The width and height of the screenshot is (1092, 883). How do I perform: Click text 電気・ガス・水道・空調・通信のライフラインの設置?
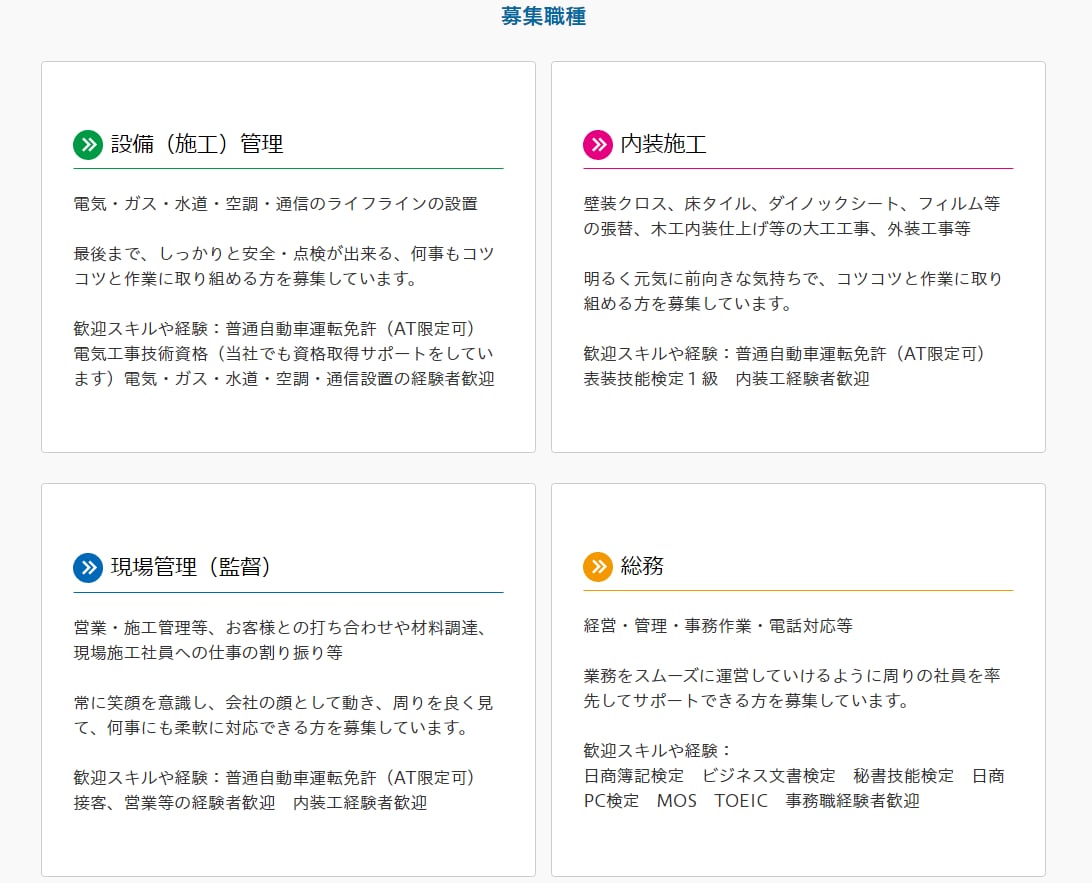point(276,204)
